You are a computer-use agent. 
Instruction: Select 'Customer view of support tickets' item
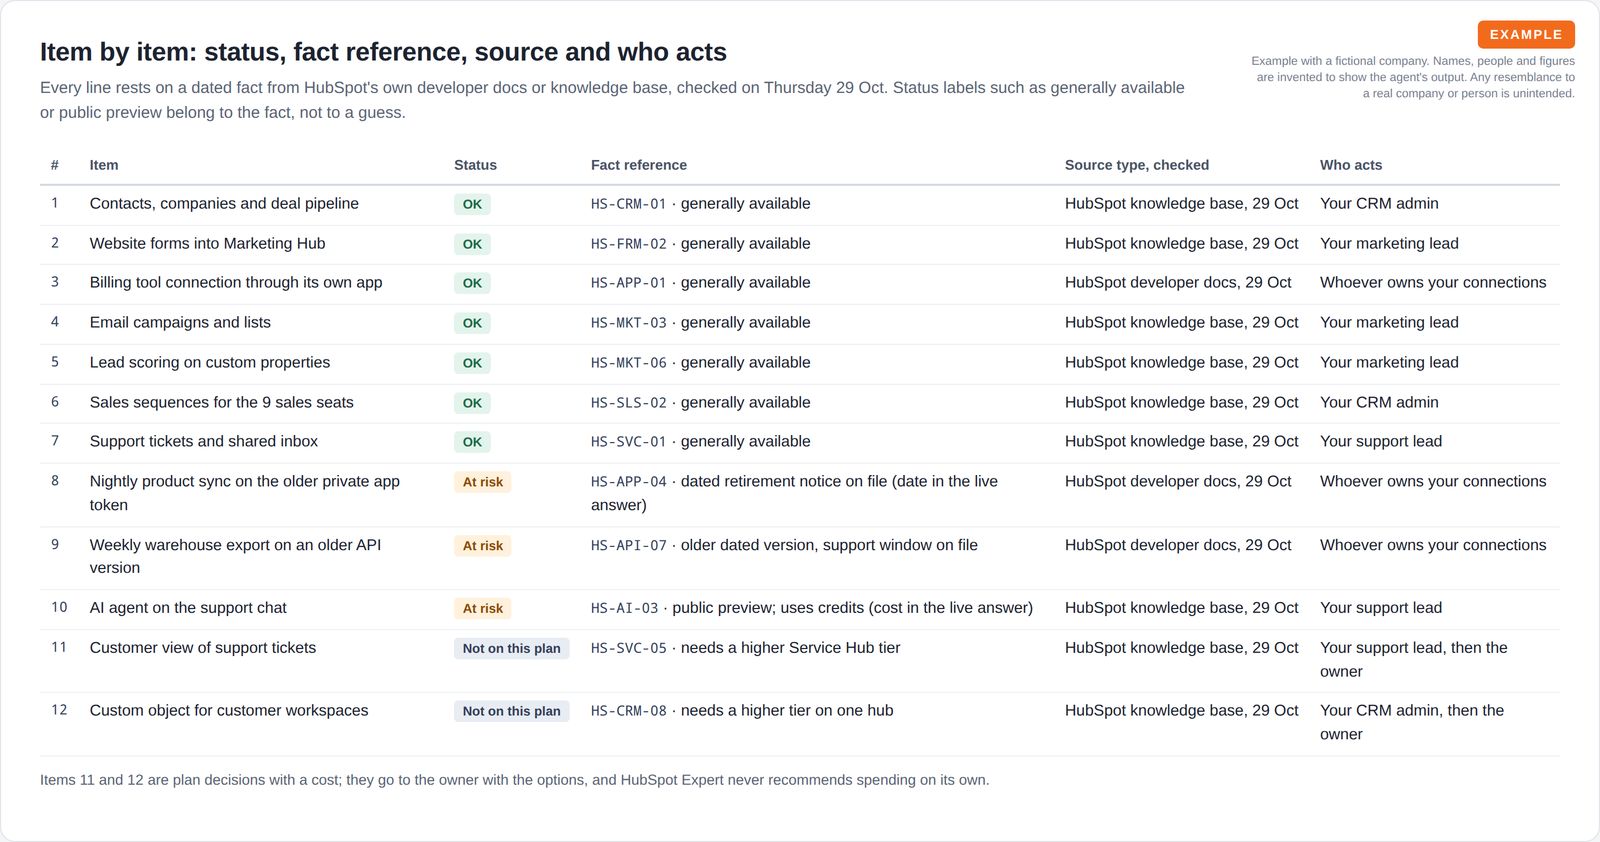pyautogui.click(x=203, y=648)
